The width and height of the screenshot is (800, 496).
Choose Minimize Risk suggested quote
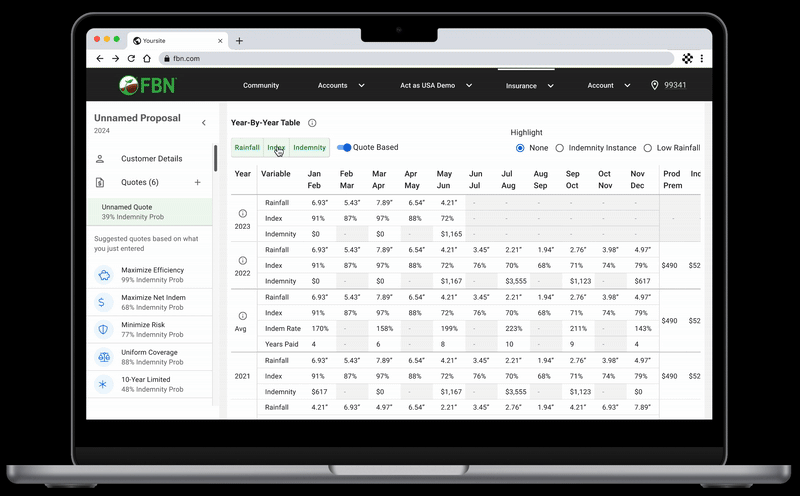[149, 330]
